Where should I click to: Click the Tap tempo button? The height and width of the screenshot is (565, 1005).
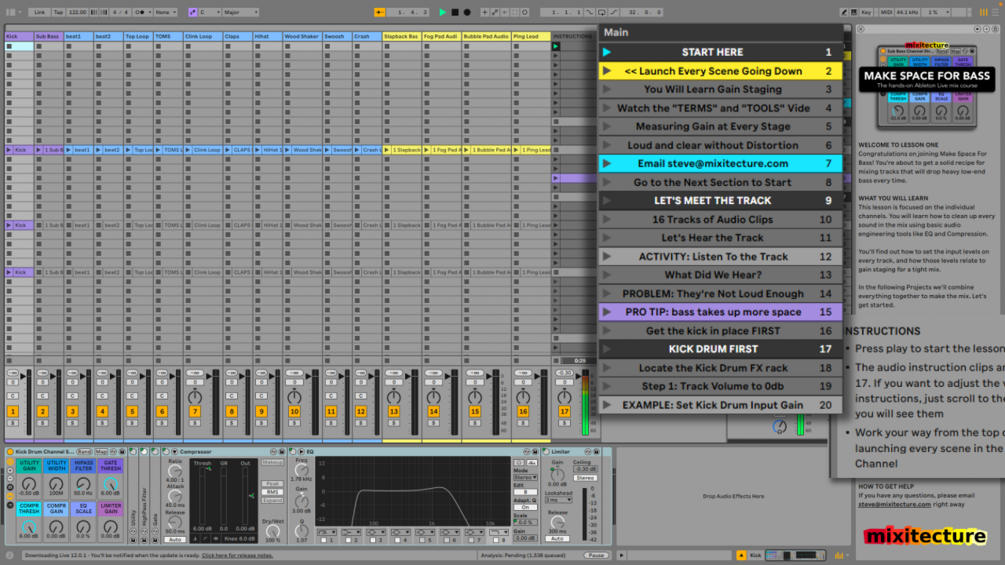click(58, 12)
